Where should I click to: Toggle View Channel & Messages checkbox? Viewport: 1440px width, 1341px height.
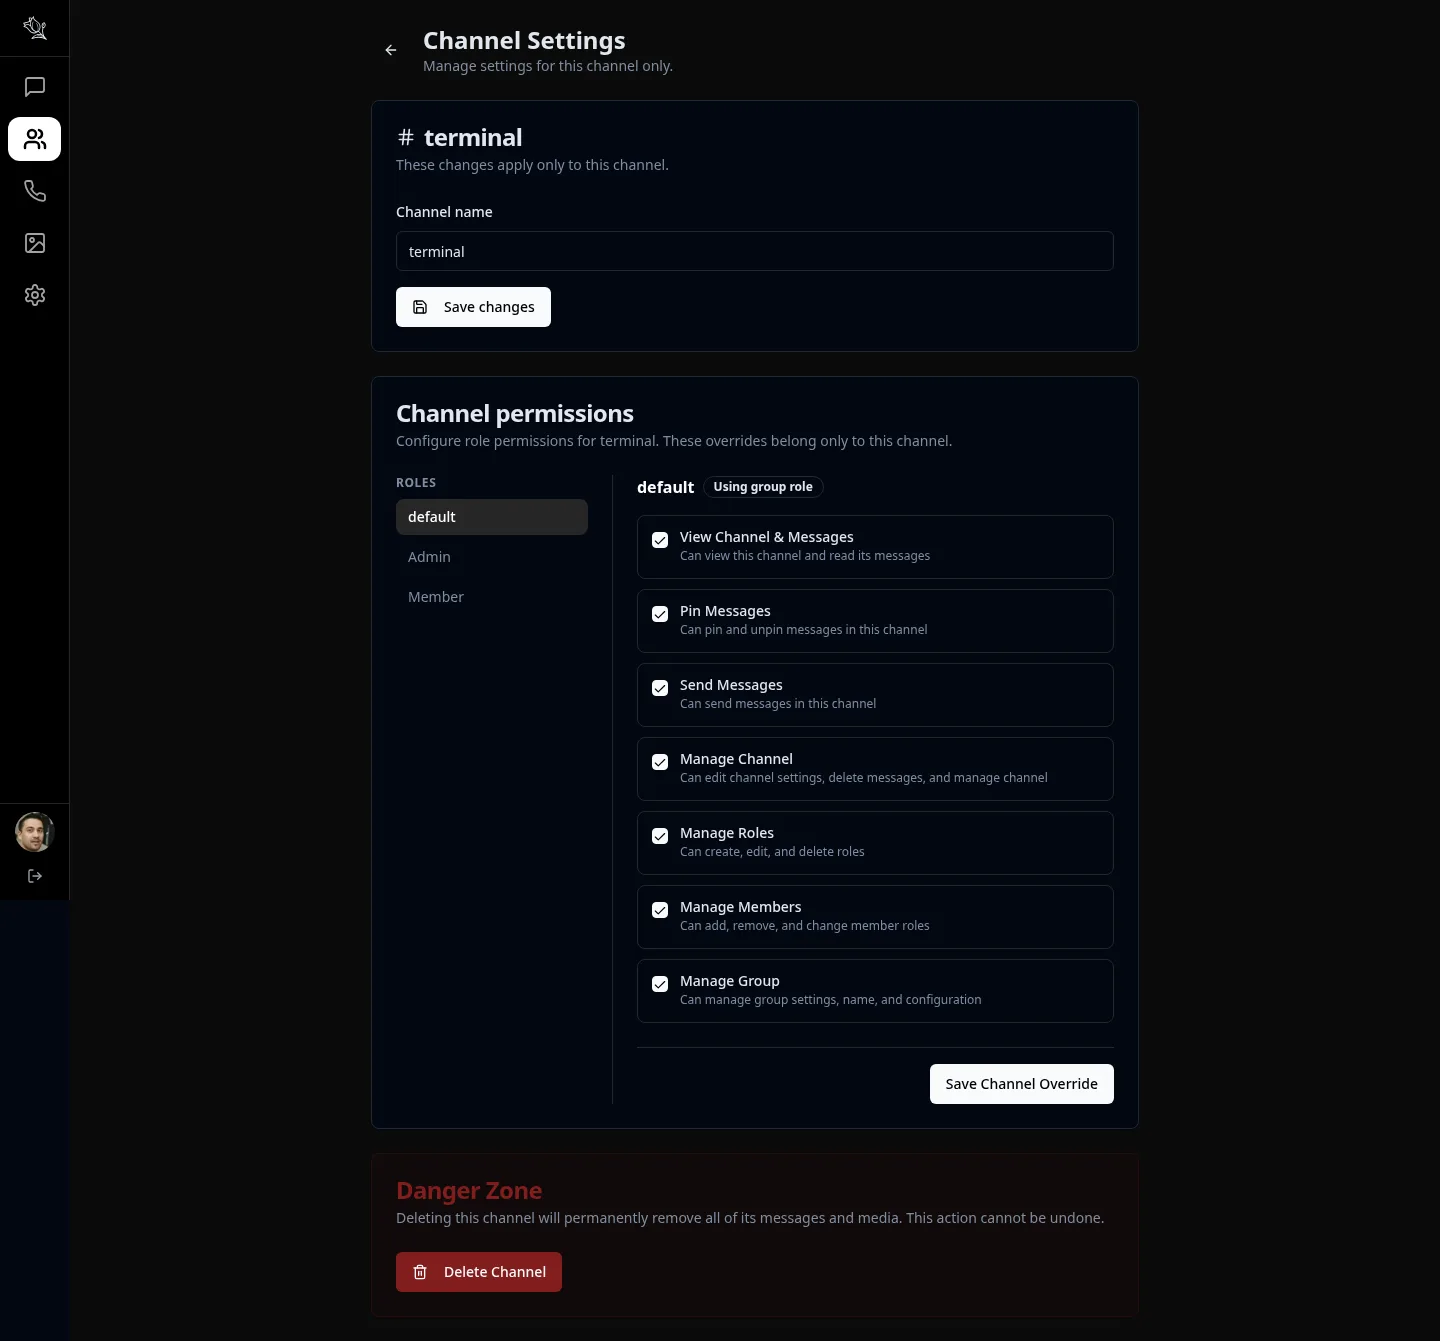(x=660, y=540)
